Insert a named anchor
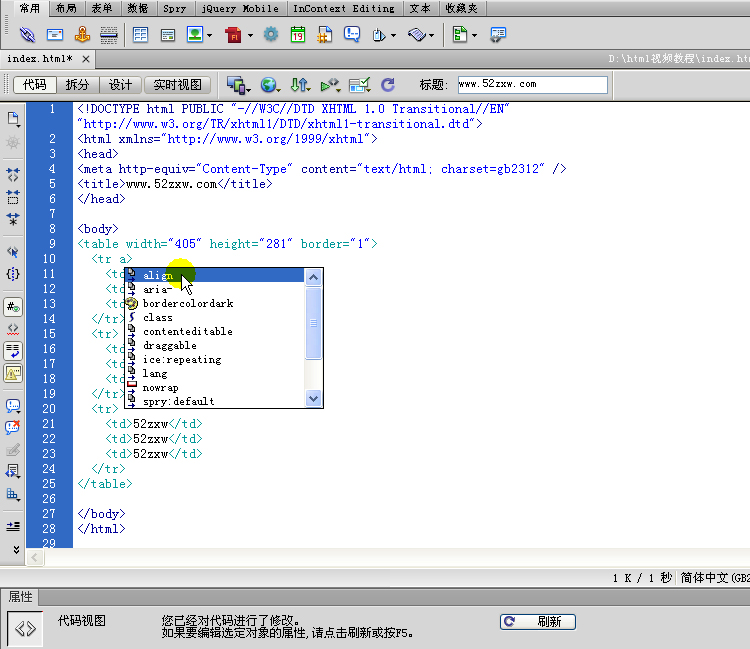 coord(82,34)
